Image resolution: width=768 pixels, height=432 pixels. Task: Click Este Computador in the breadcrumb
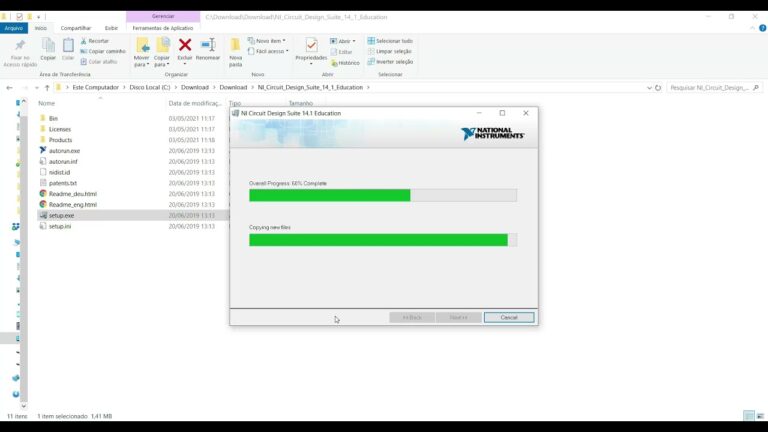click(x=96, y=88)
